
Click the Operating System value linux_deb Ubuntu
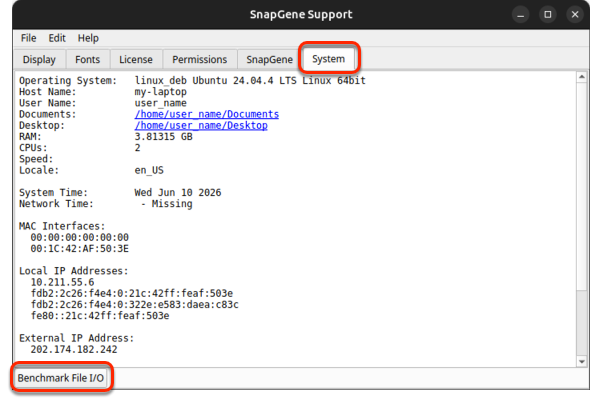(250, 81)
